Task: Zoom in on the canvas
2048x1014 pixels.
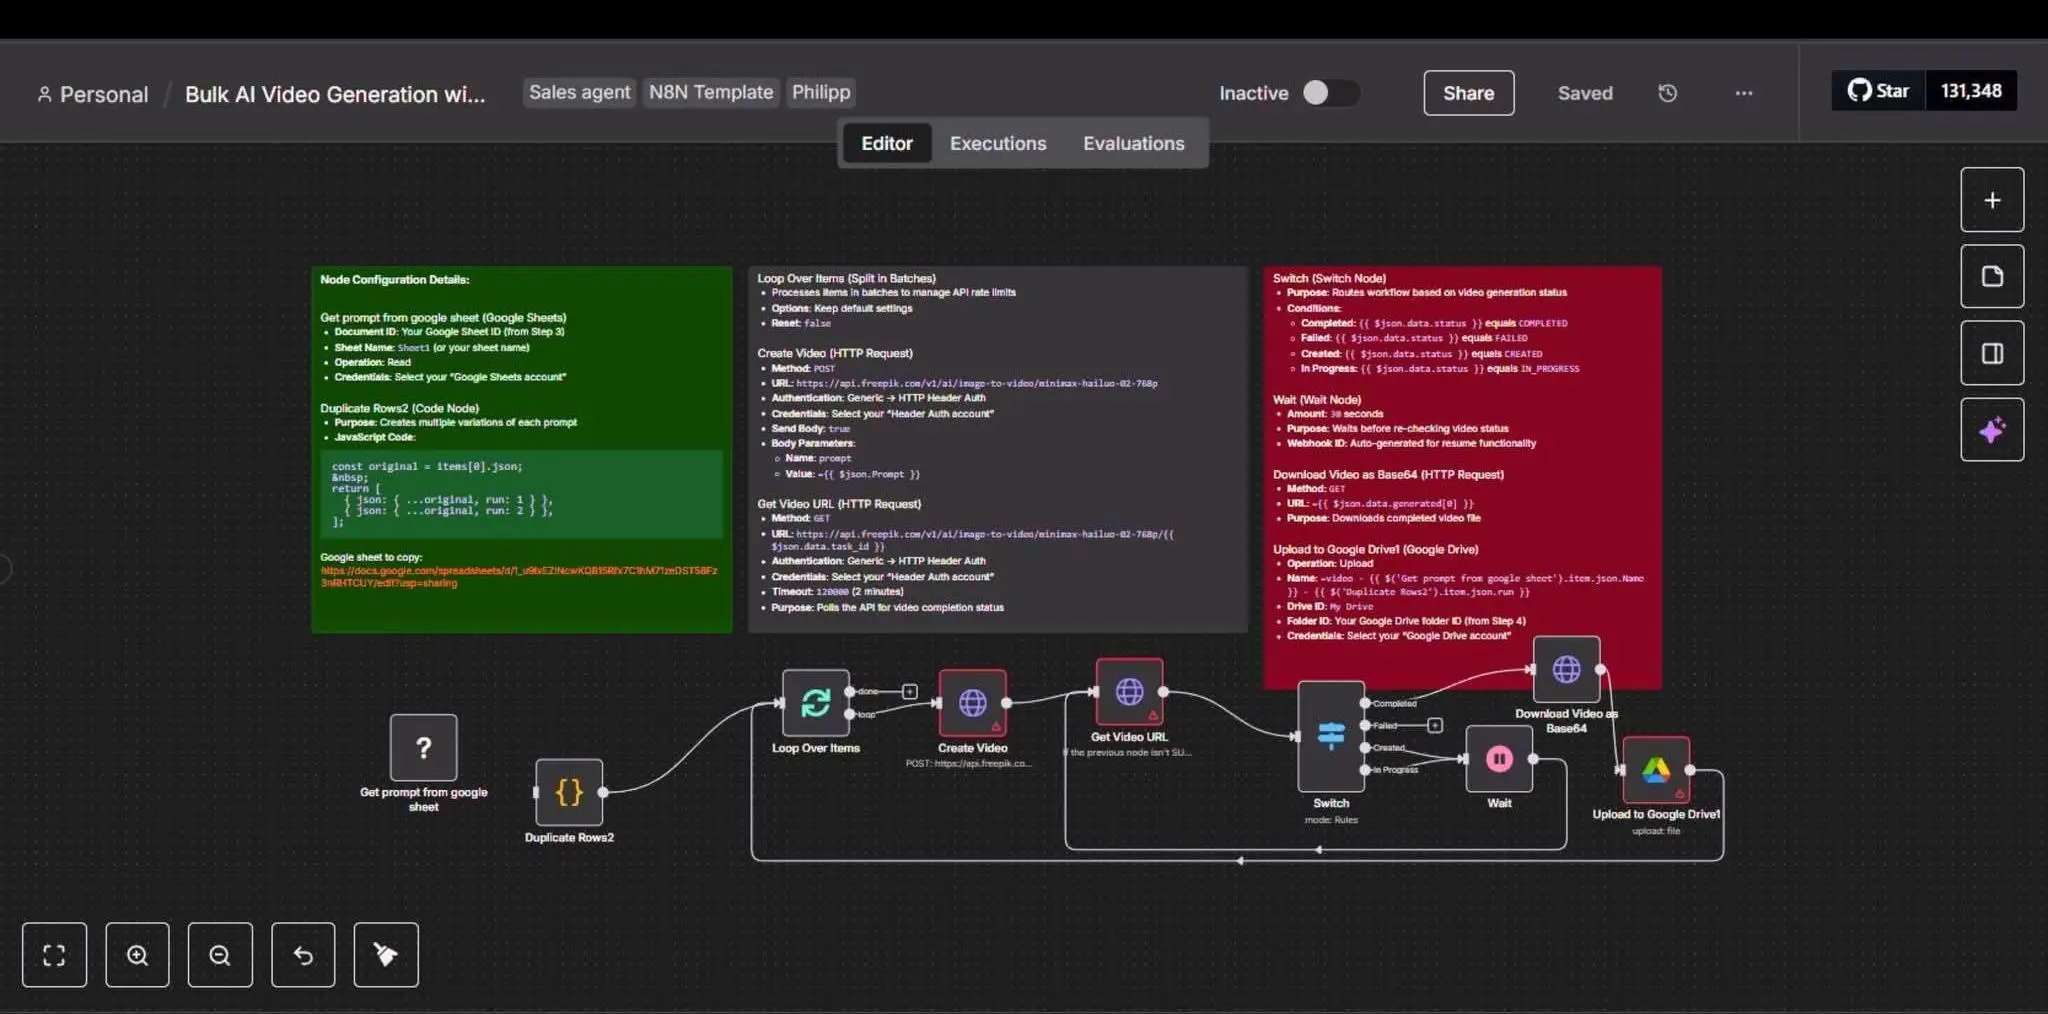Action: click(137, 955)
